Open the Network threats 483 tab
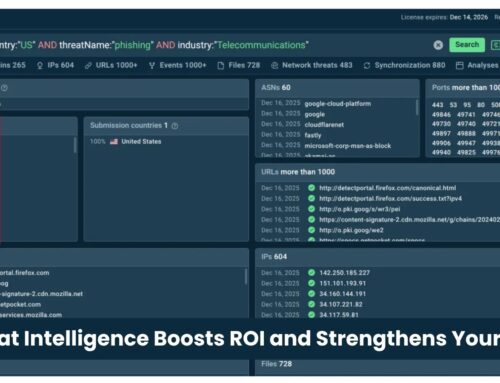 (312, 65)
